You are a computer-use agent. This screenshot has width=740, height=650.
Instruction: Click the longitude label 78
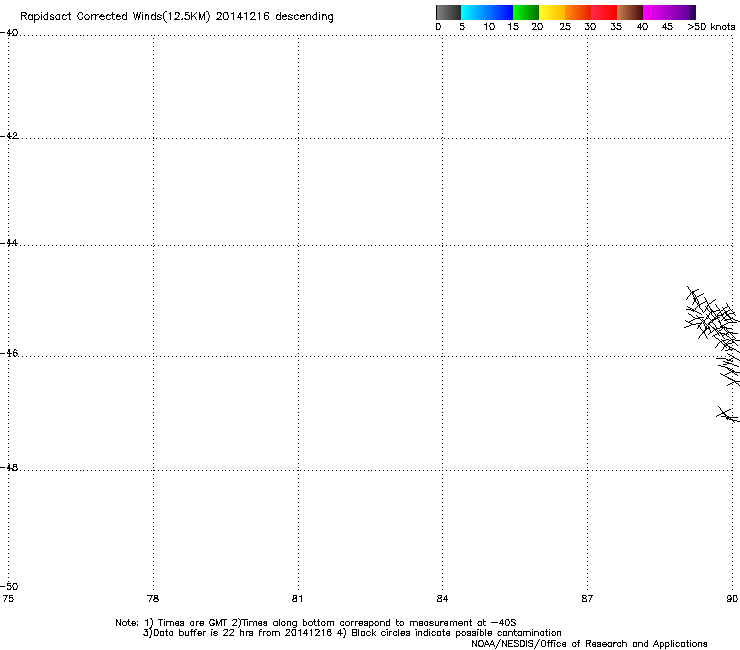click(153, 599)
